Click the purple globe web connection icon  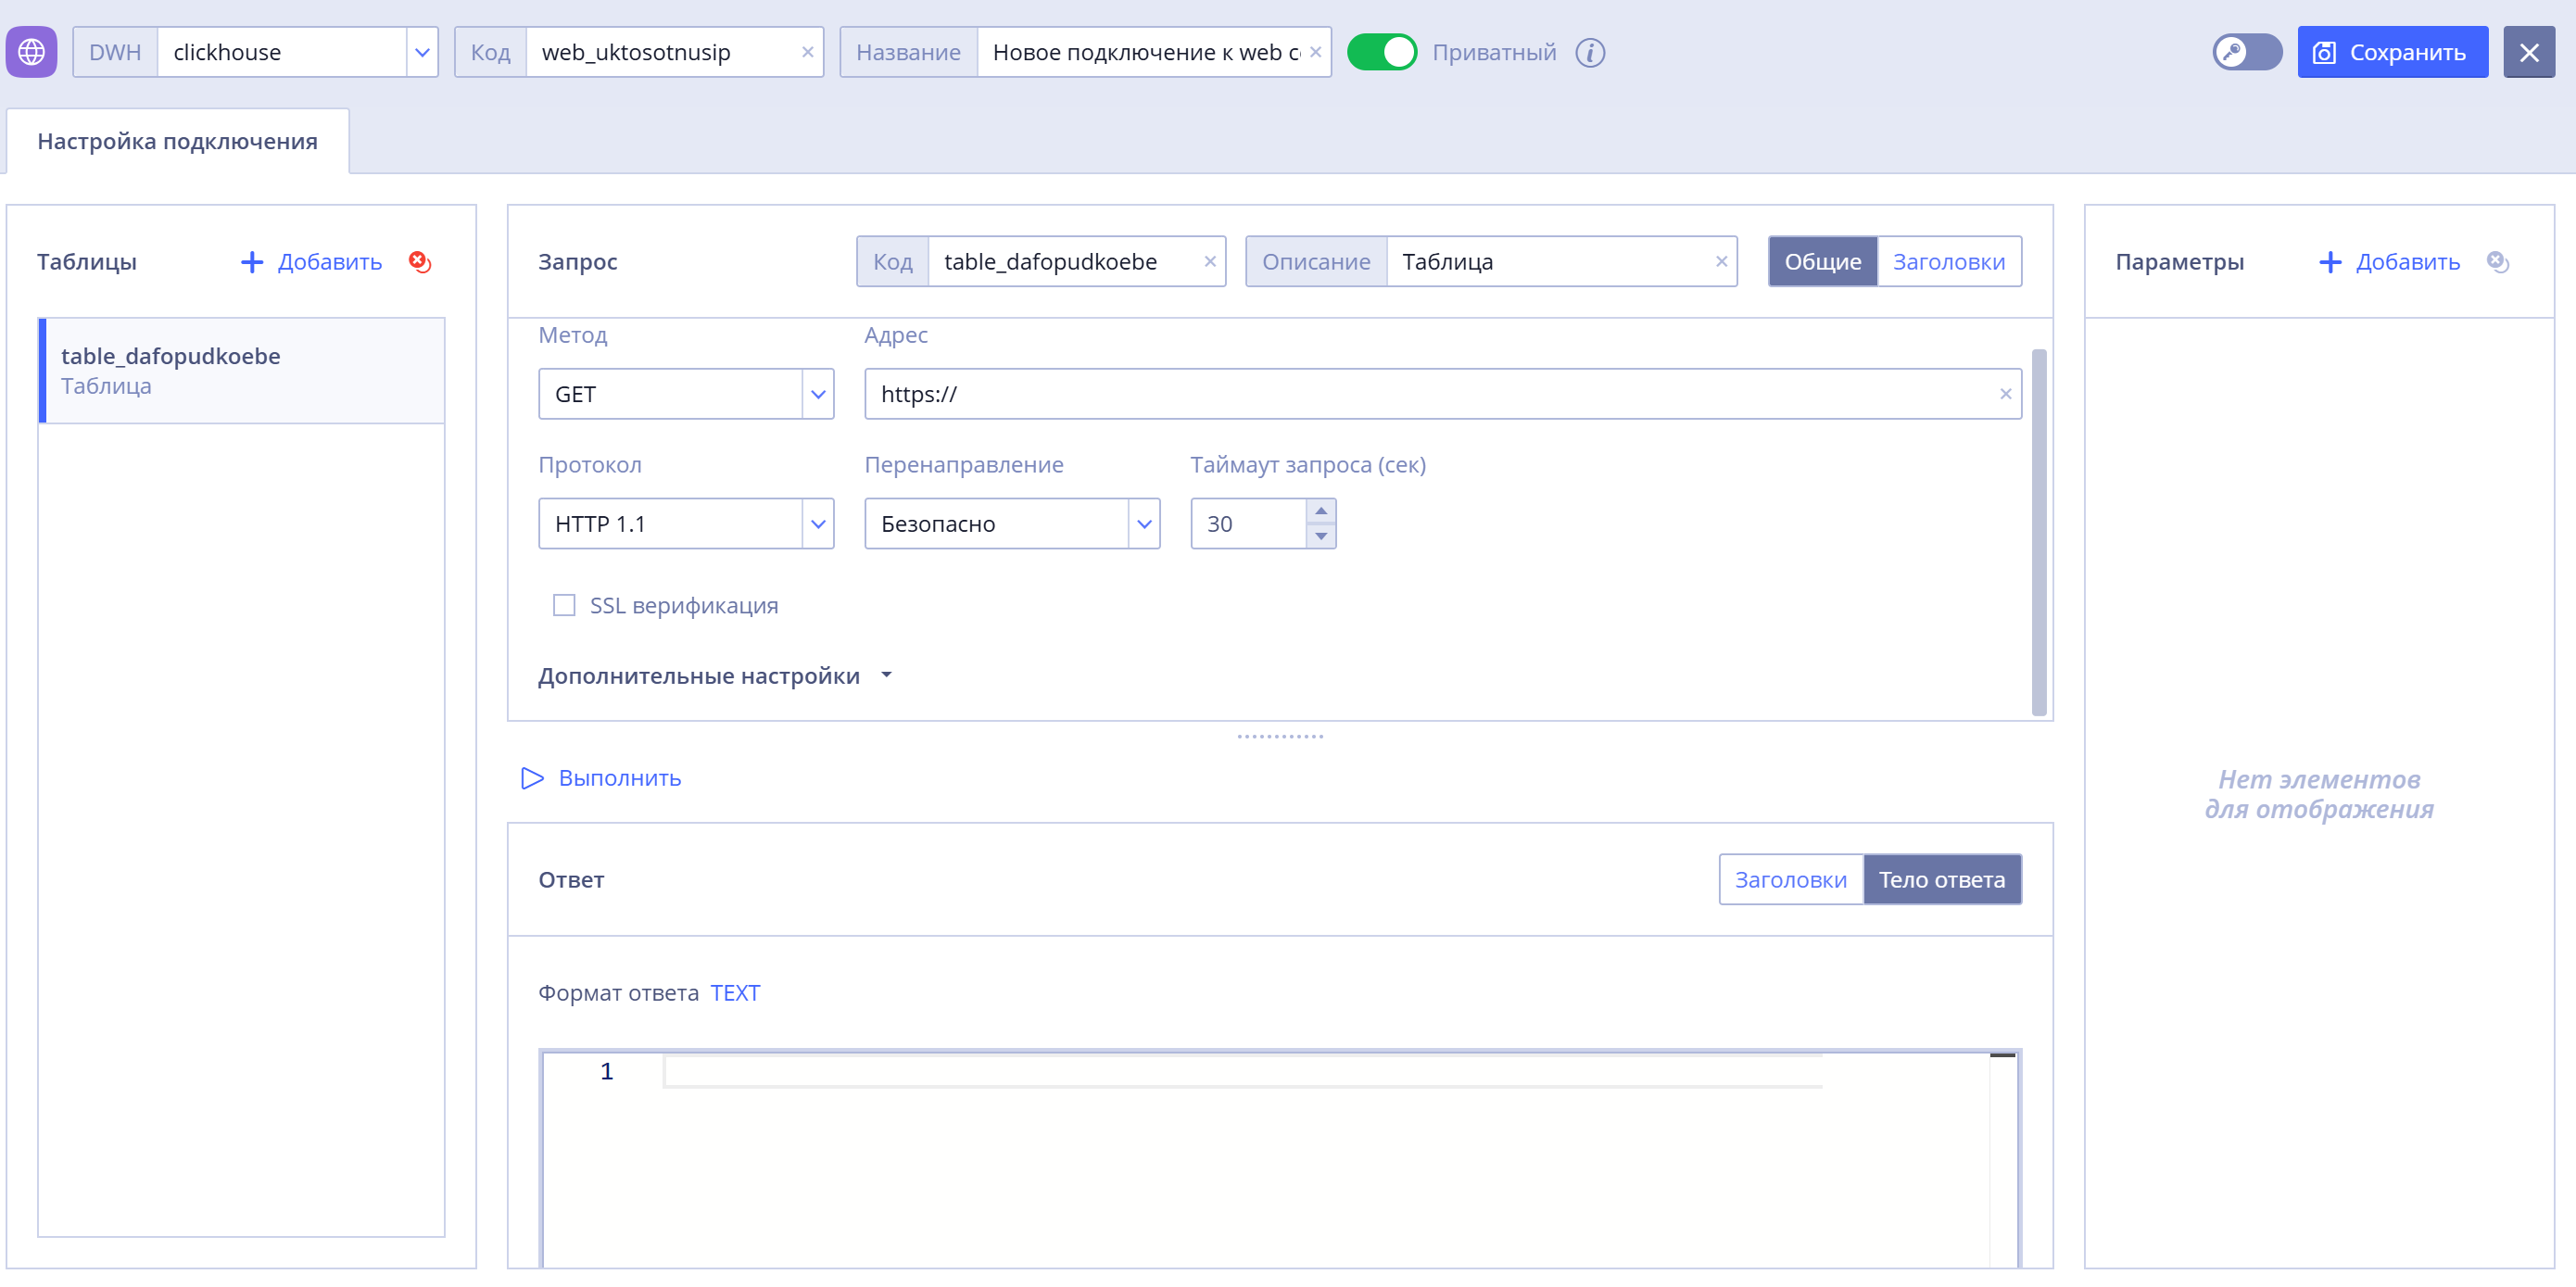tap(31, 52)
